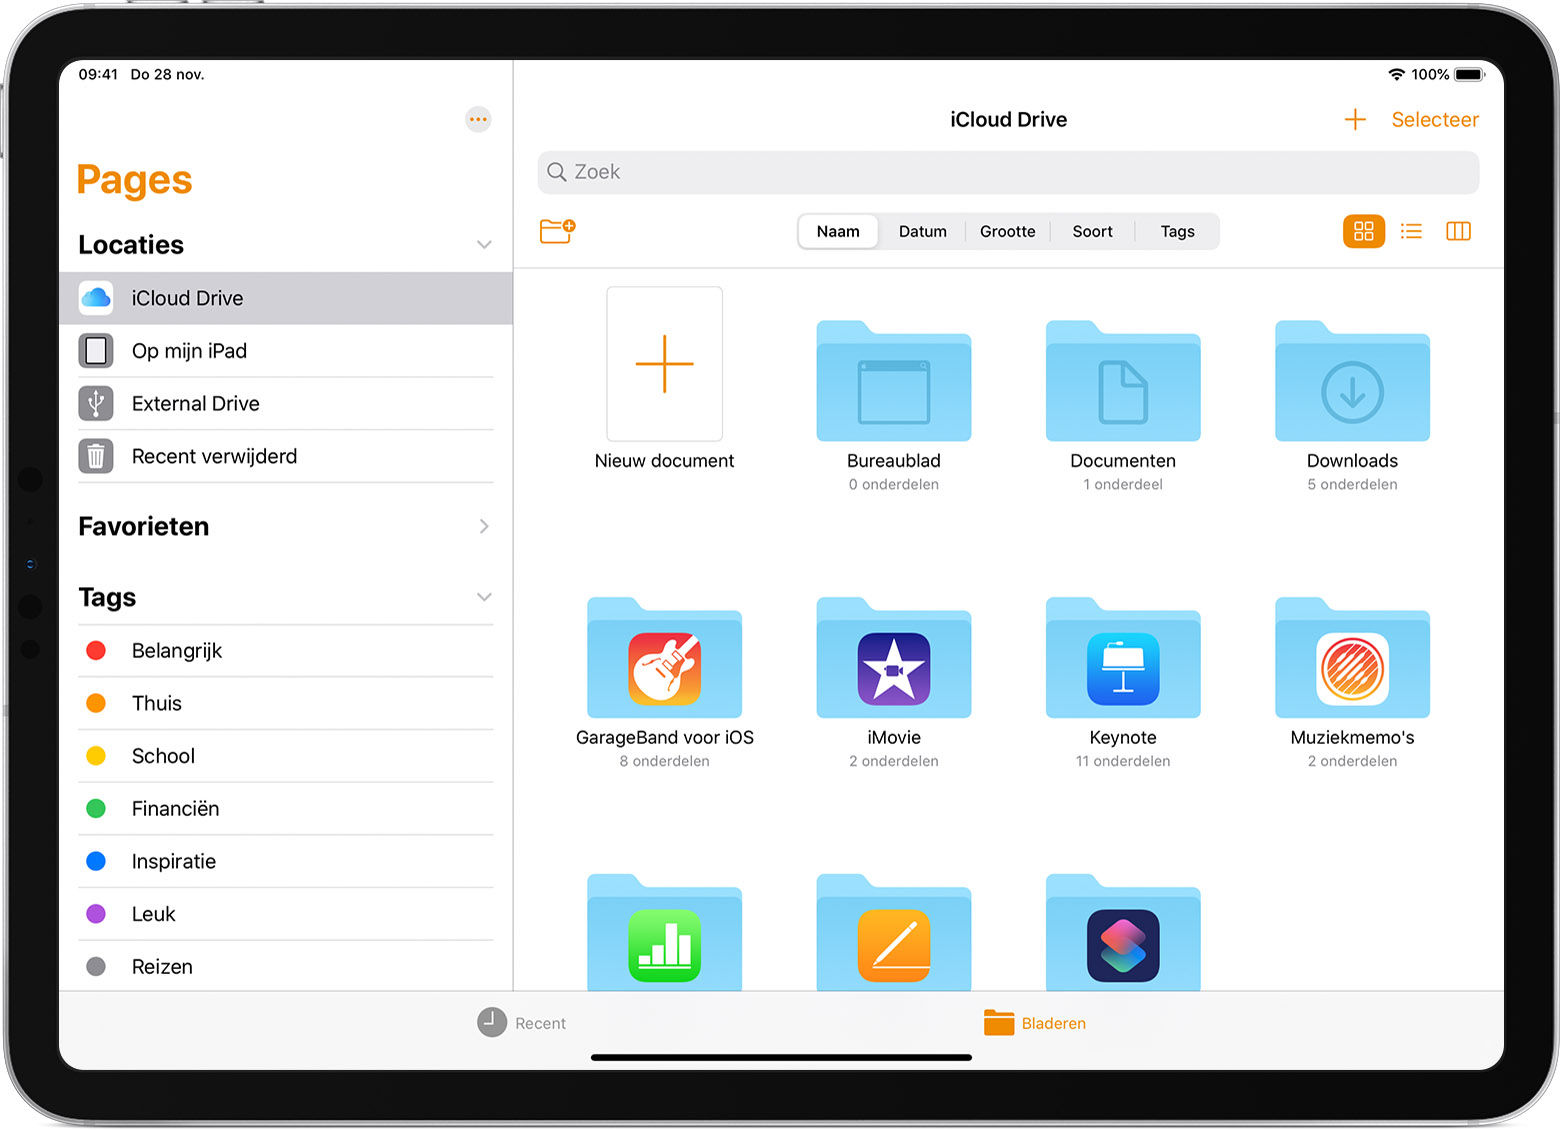1560x1130 pixels.
Task: Open the Numbers folder
Action: tap(665, 933)
